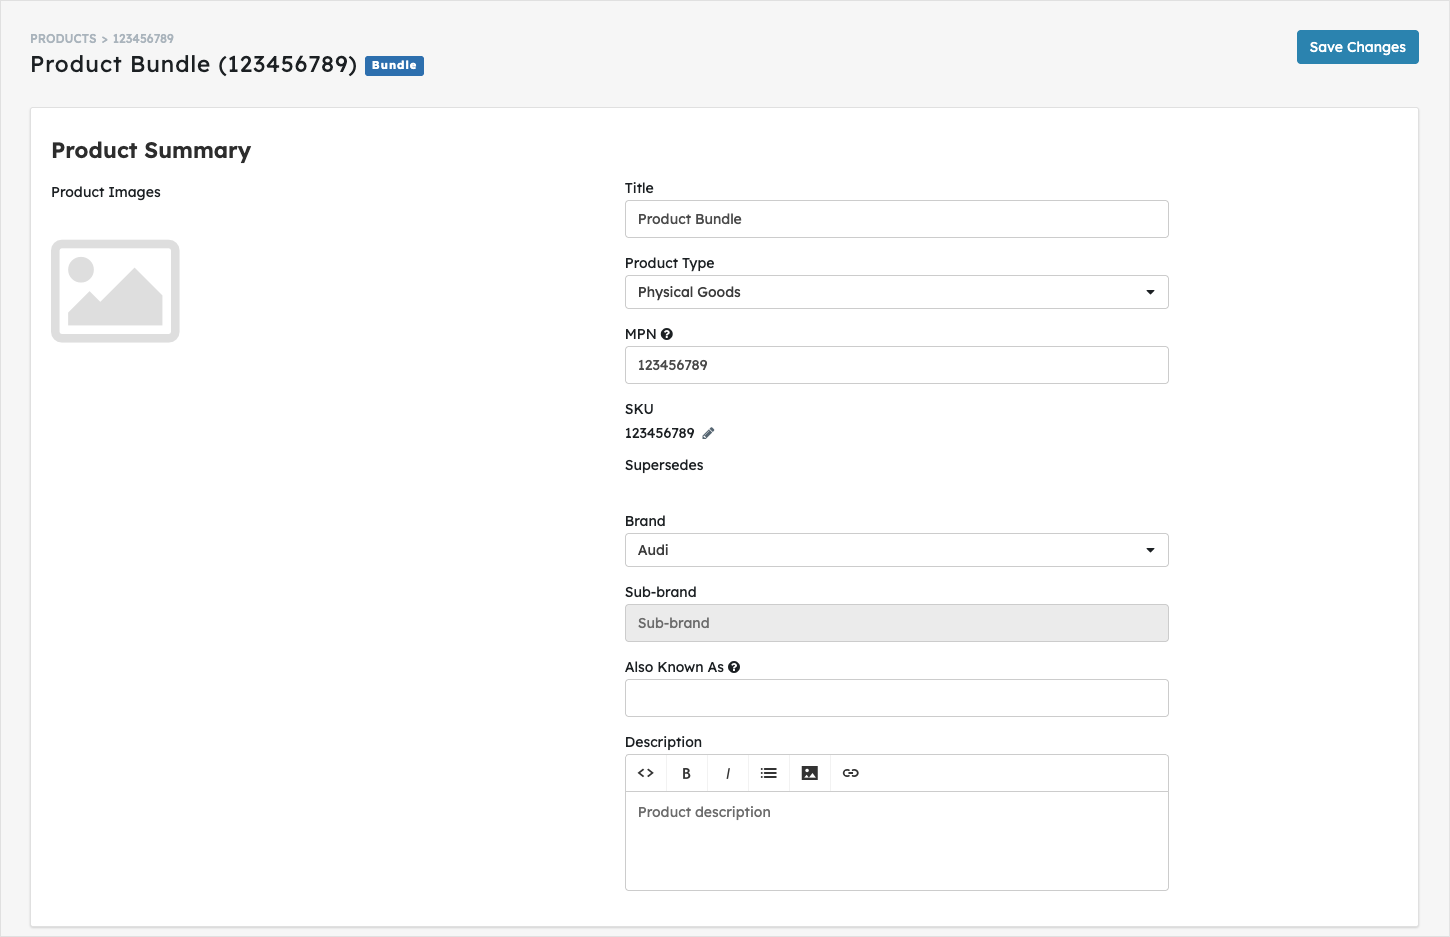
Task: Click the Product description text area
Action: coord(896,841)
